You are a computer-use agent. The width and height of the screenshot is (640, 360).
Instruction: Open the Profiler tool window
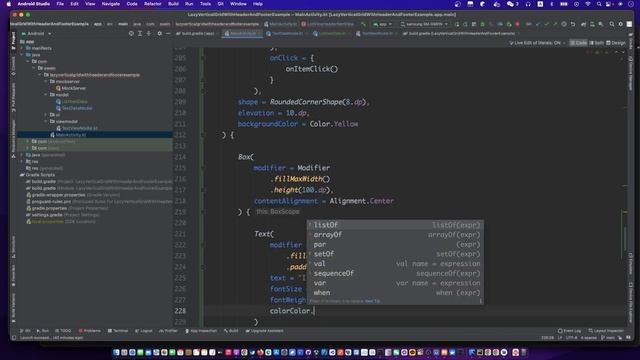[169, 331]
